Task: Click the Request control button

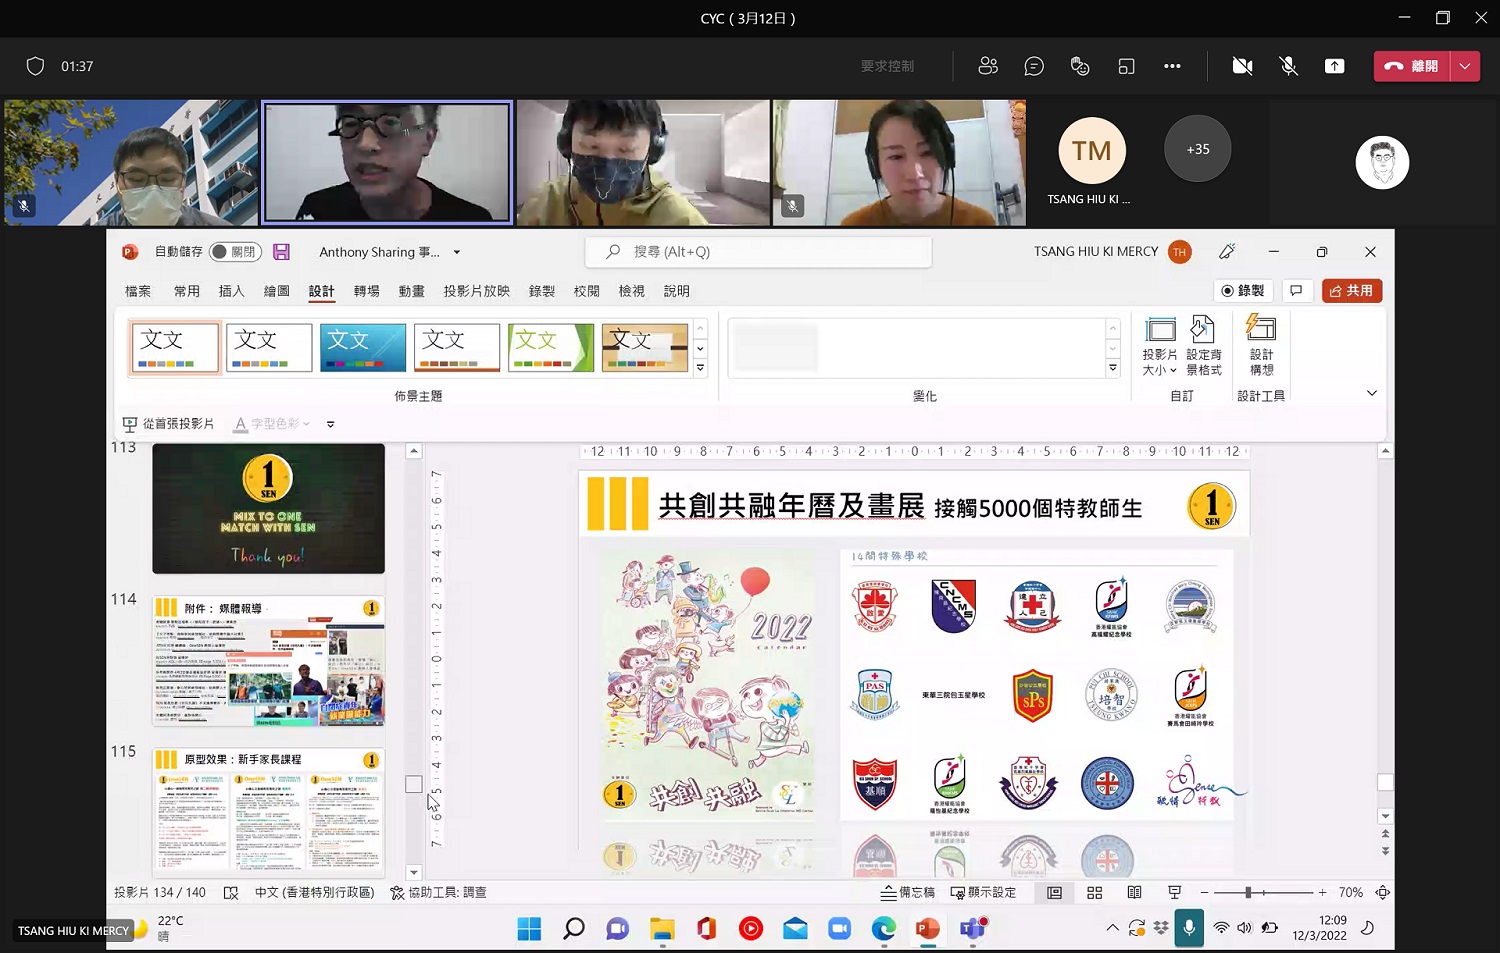Action: tap(887, 66)
